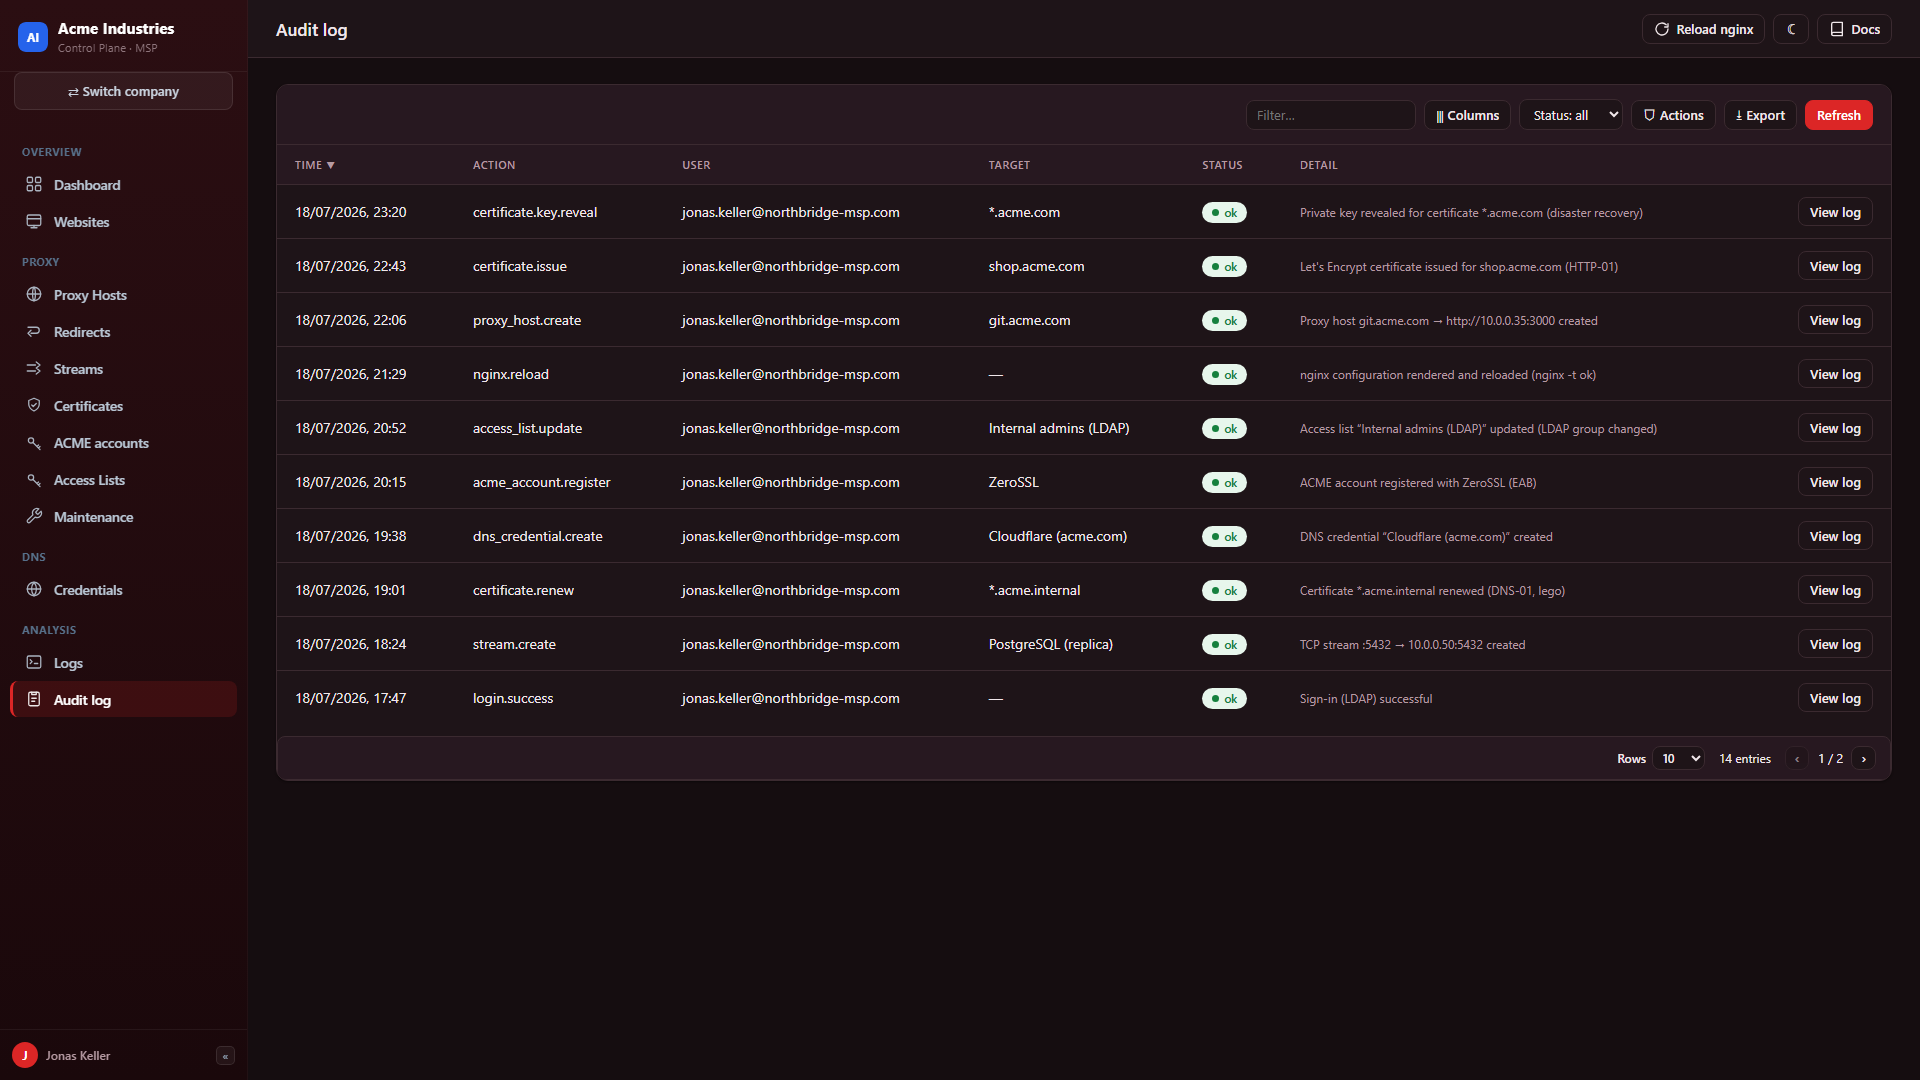This screenshot has width=1920, height=1080.
Task: View log for proxy_host.create row
Action: (1834, 320)
